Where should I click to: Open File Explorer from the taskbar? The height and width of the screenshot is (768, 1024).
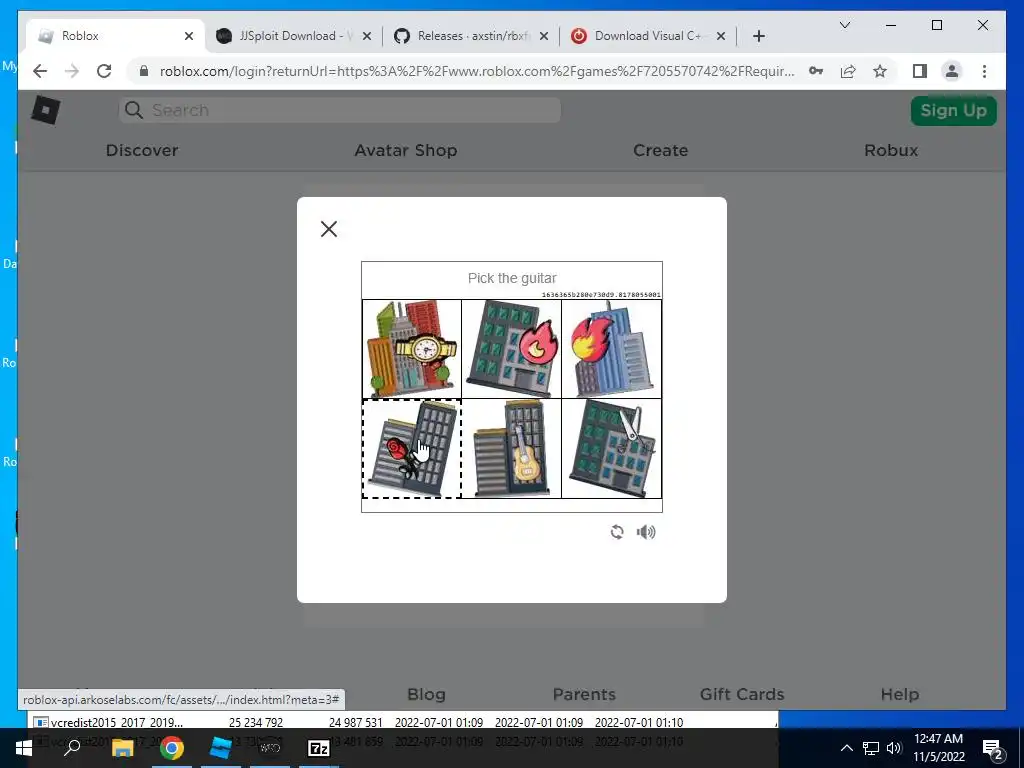coord(122,748)
